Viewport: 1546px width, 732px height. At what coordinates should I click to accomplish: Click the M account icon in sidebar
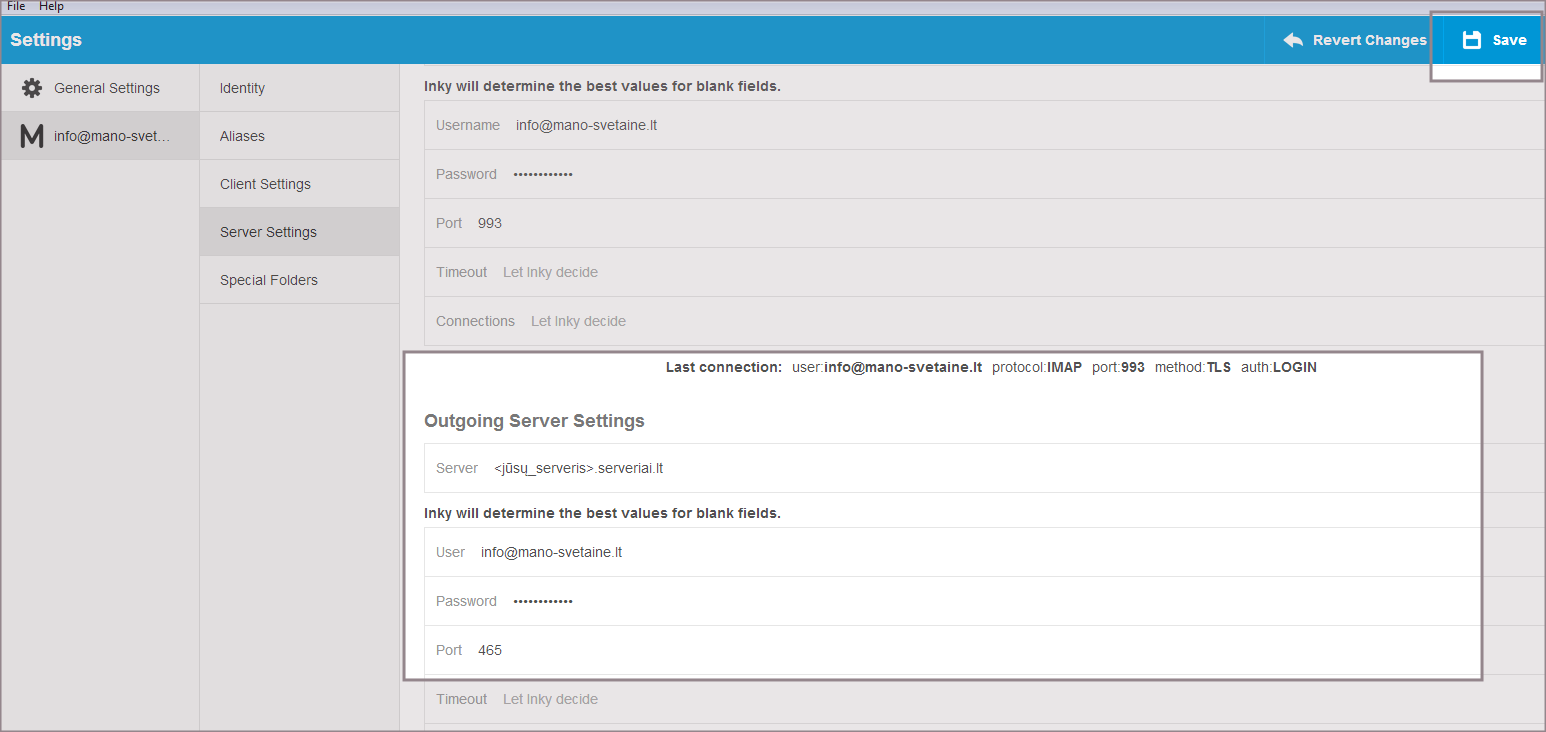click(x=32, y=136)
